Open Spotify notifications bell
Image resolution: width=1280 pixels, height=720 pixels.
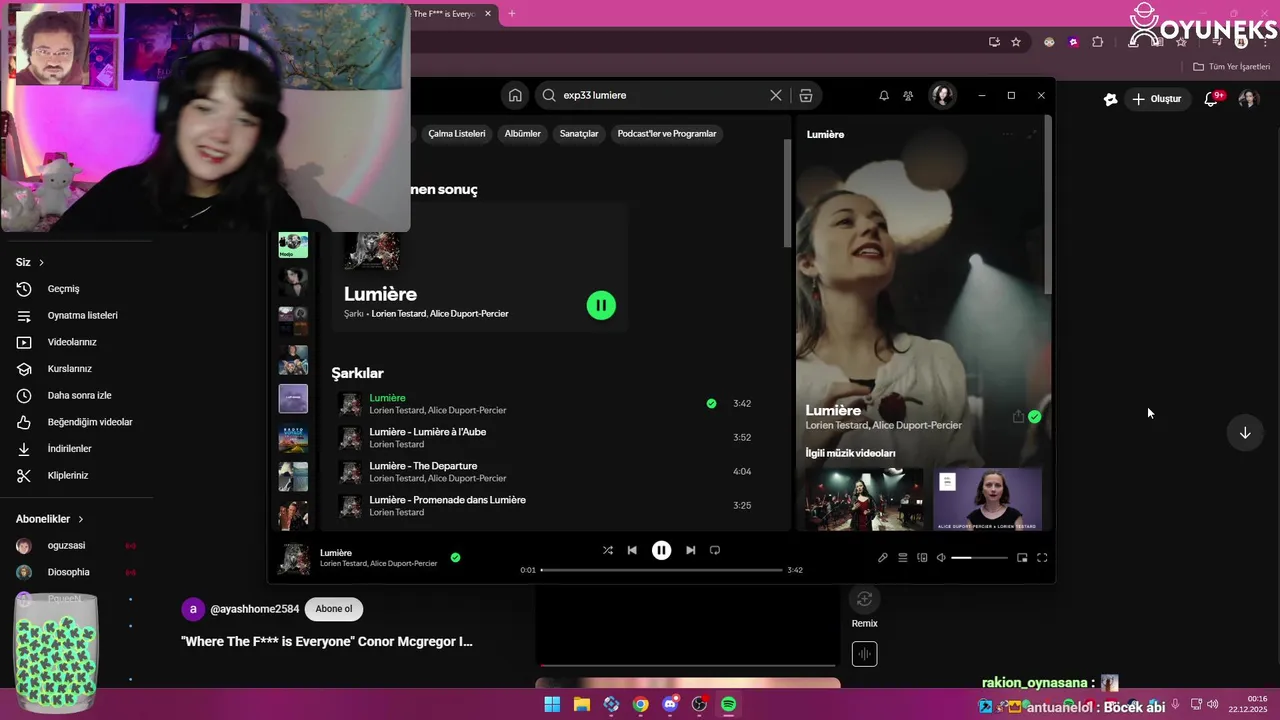(884, 96)
